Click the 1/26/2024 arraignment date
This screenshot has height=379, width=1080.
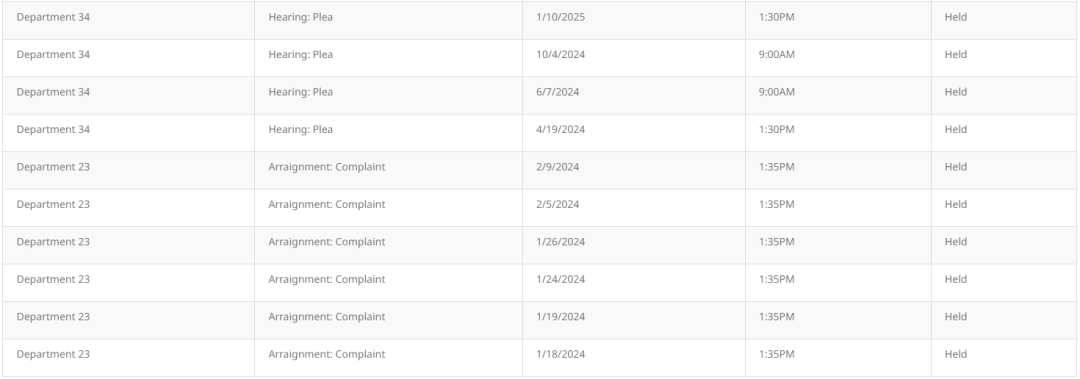coord(560,242)
